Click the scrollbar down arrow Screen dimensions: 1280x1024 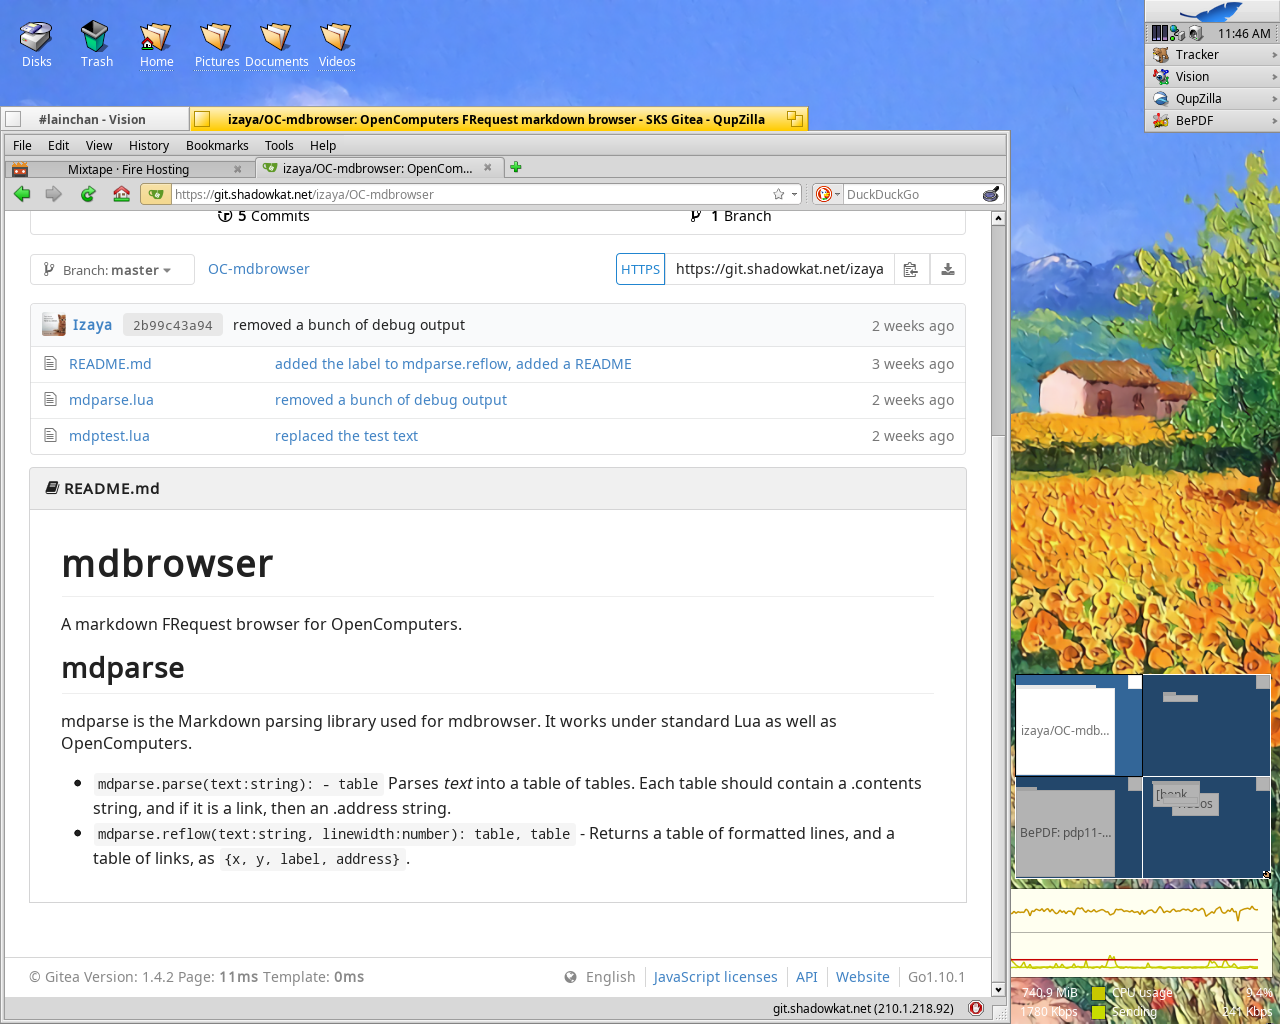coord(998,989)
